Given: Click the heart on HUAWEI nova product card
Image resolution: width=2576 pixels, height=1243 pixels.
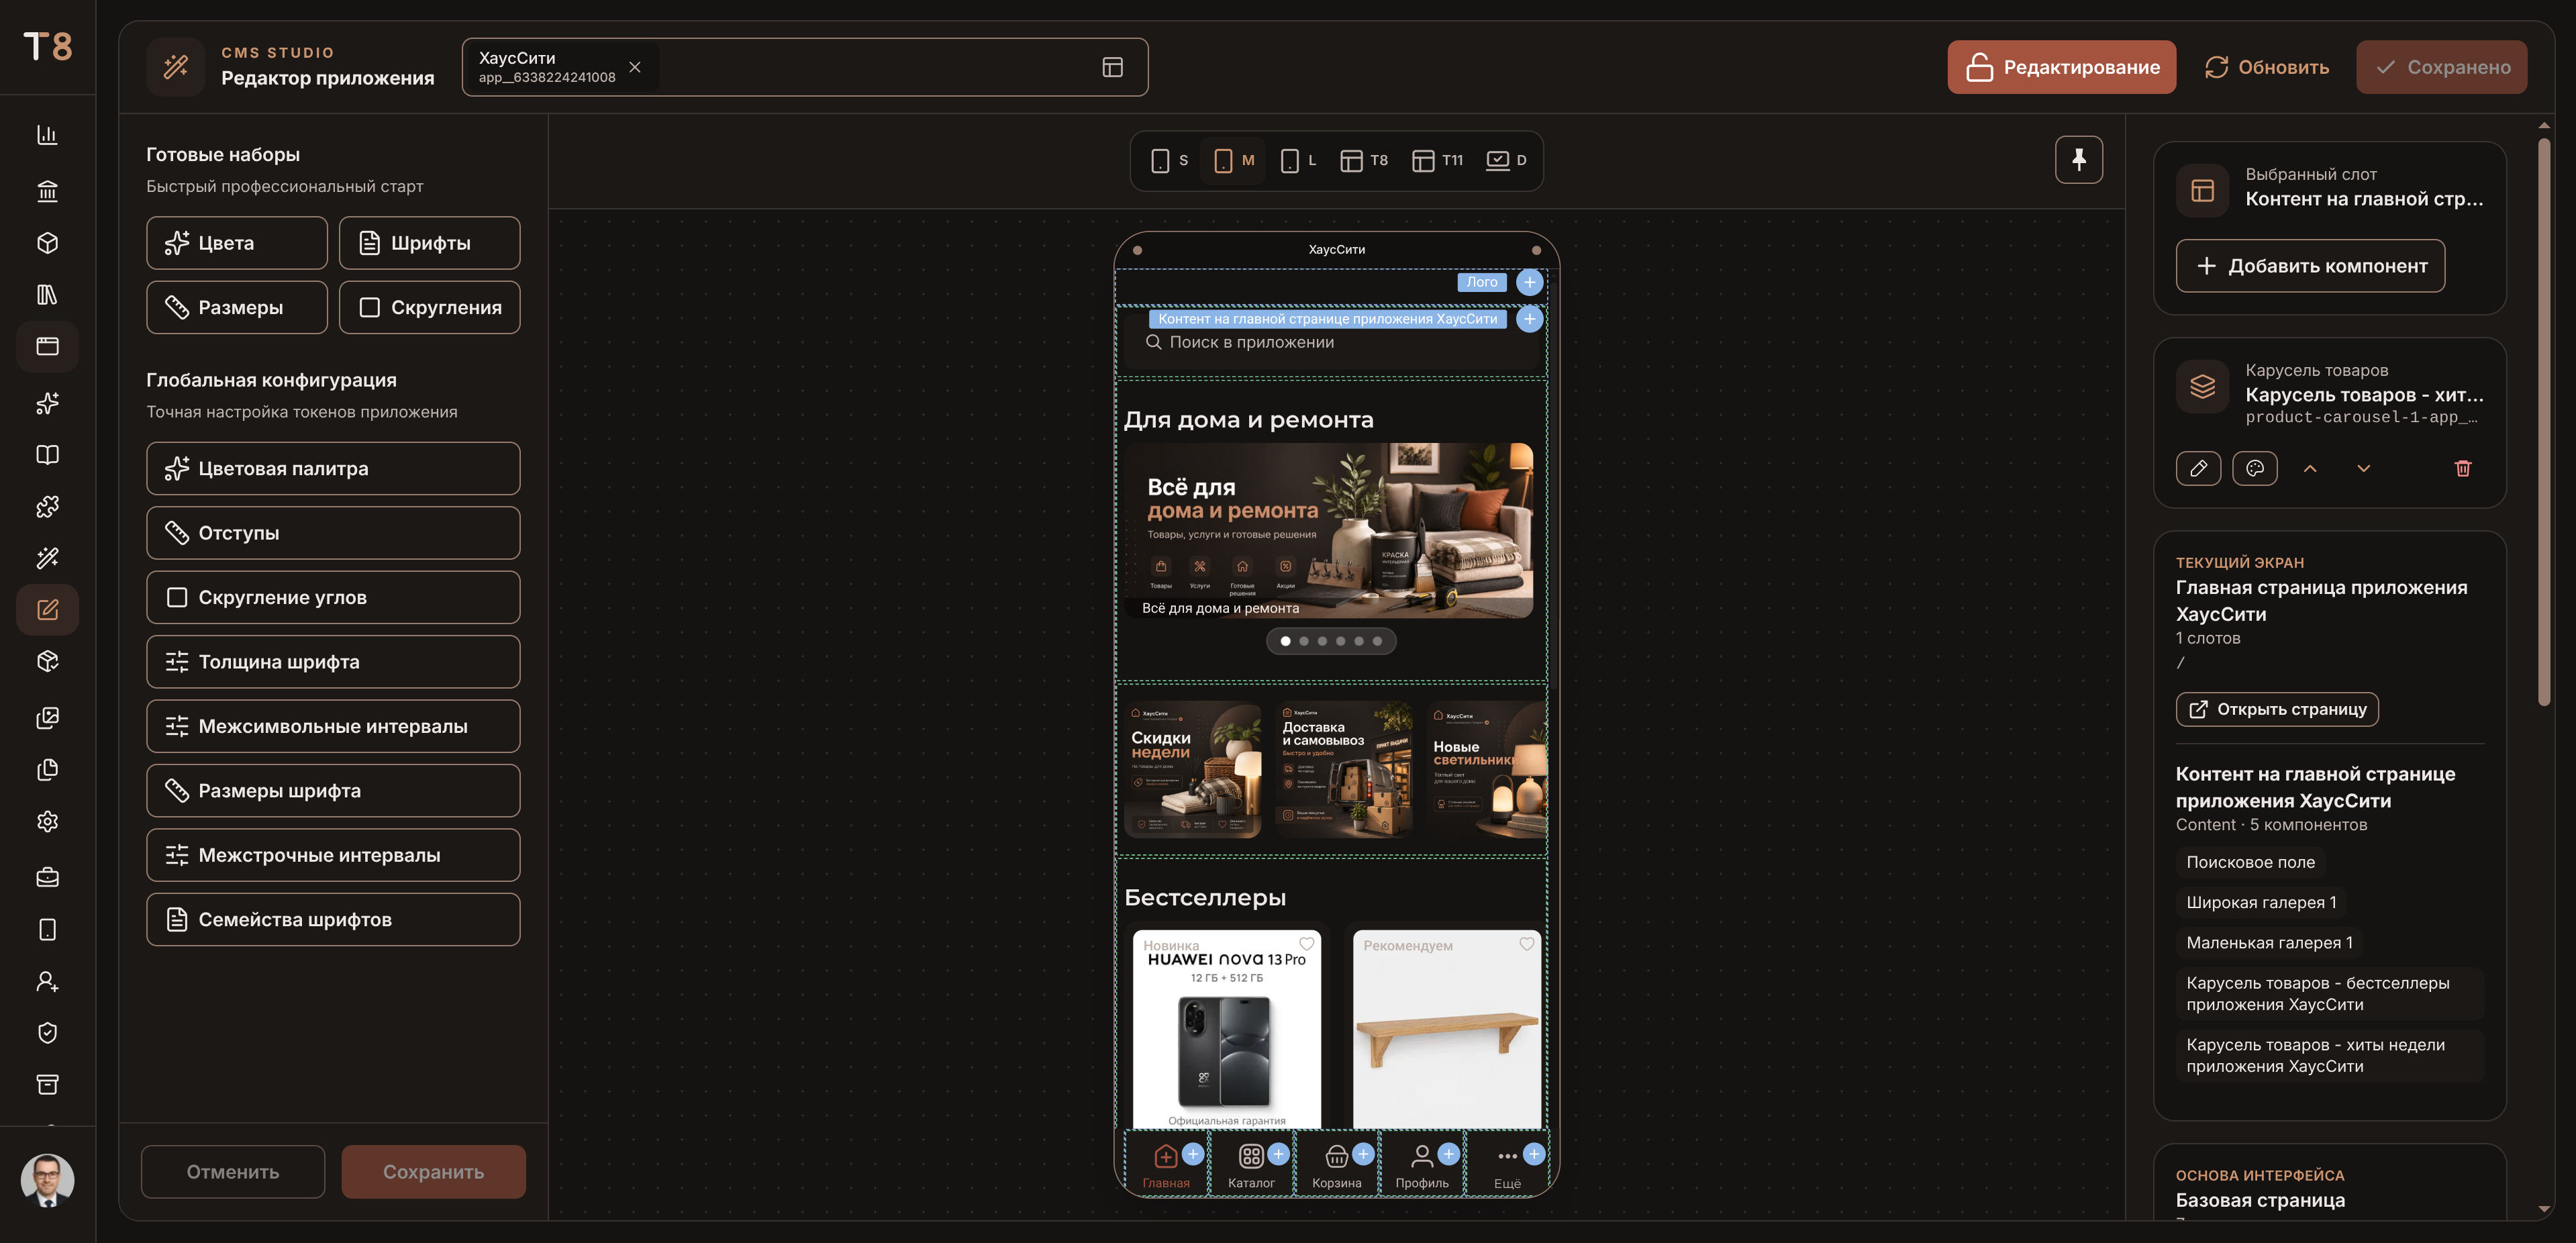Looking at the screenshot, I should point(1306,944).
